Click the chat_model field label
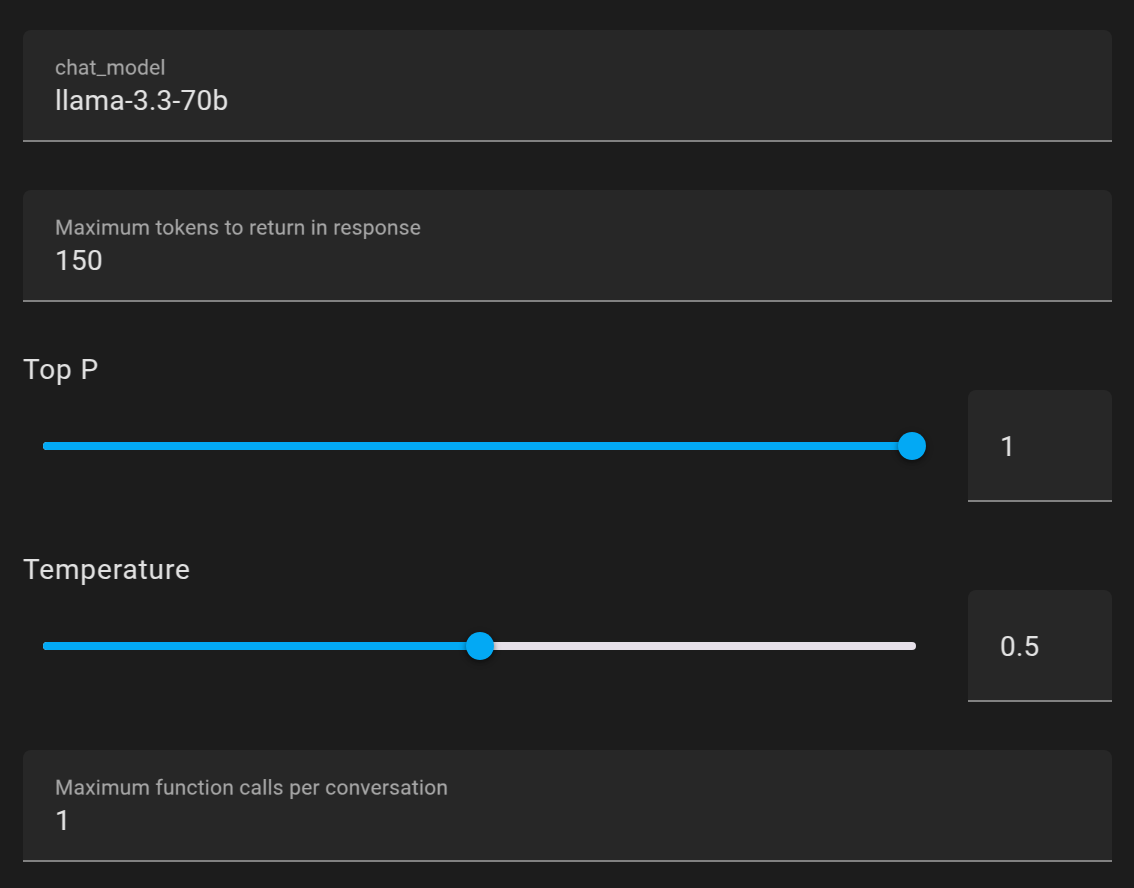Image resolution: width=1134 pixels, height=888 pixels. pos(110,68)
